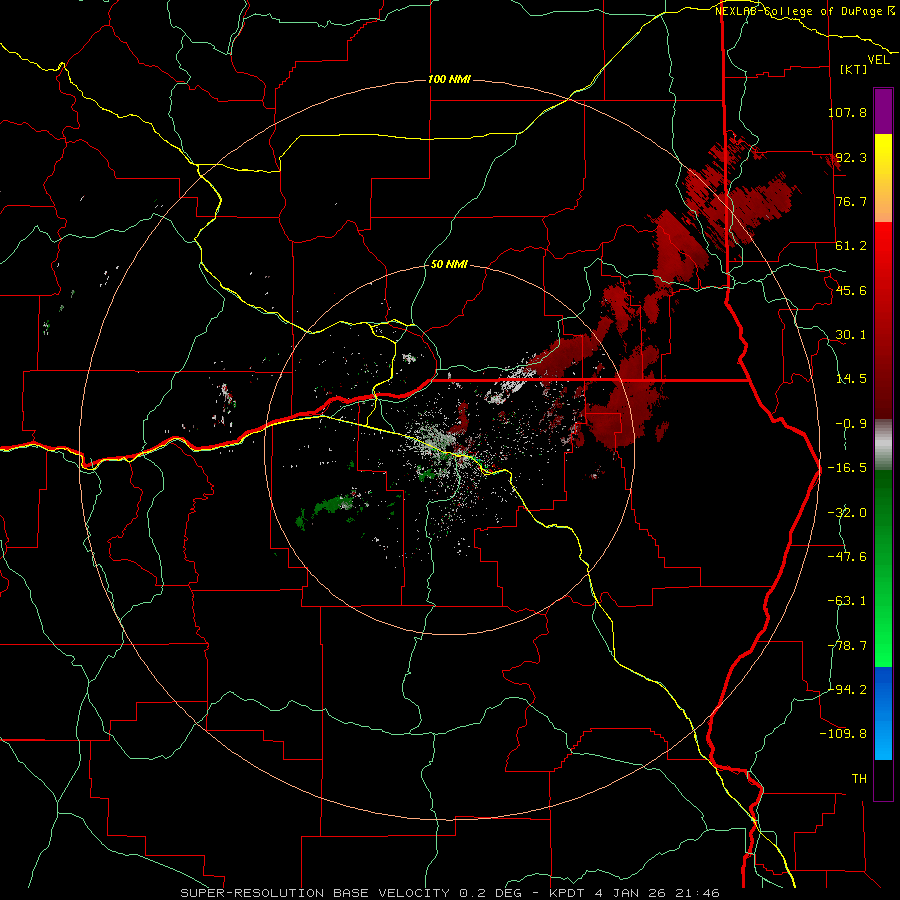The image size is (900, 900).
Task: Click the '50 NMI' range ring label
Action: click(449, 265)
